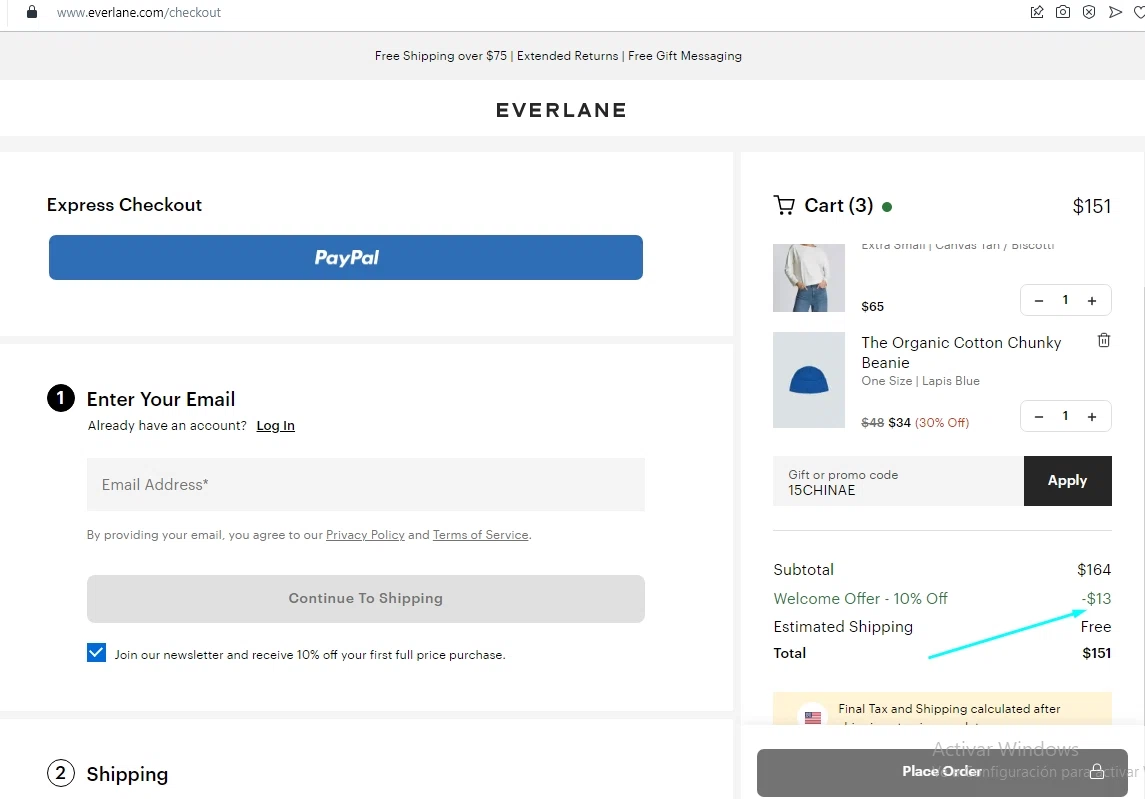Pay with the PayPal express button

point(346,257)
